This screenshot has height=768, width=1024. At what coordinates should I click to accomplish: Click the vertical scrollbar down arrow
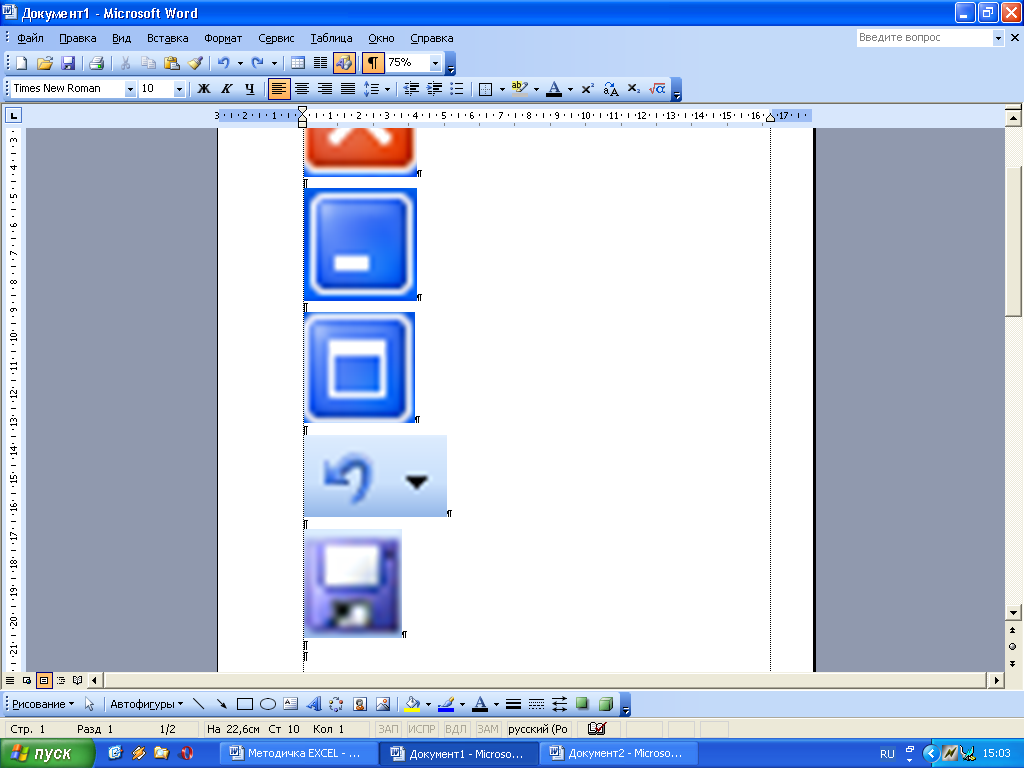point(1013,613)
